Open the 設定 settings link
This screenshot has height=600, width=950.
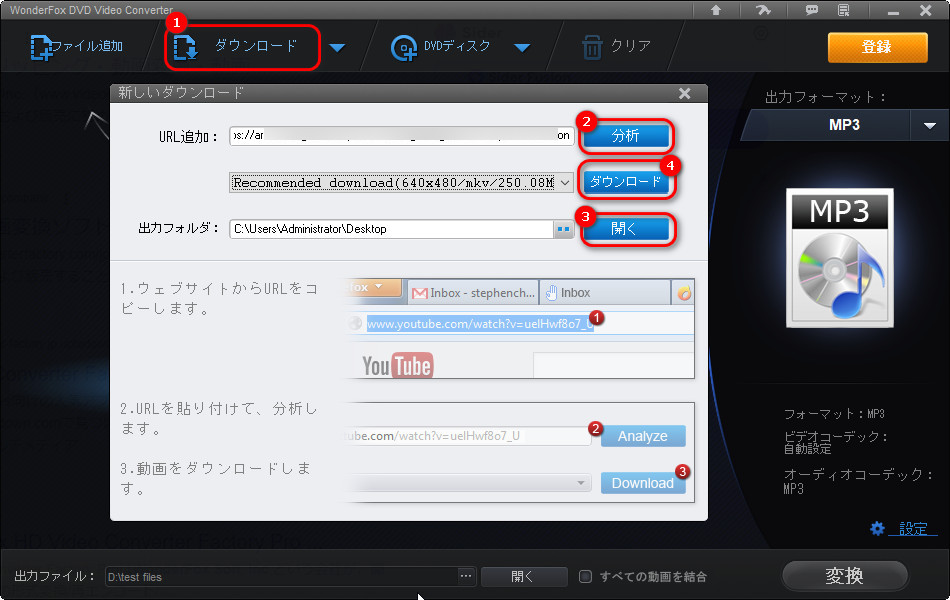point(911,528)
